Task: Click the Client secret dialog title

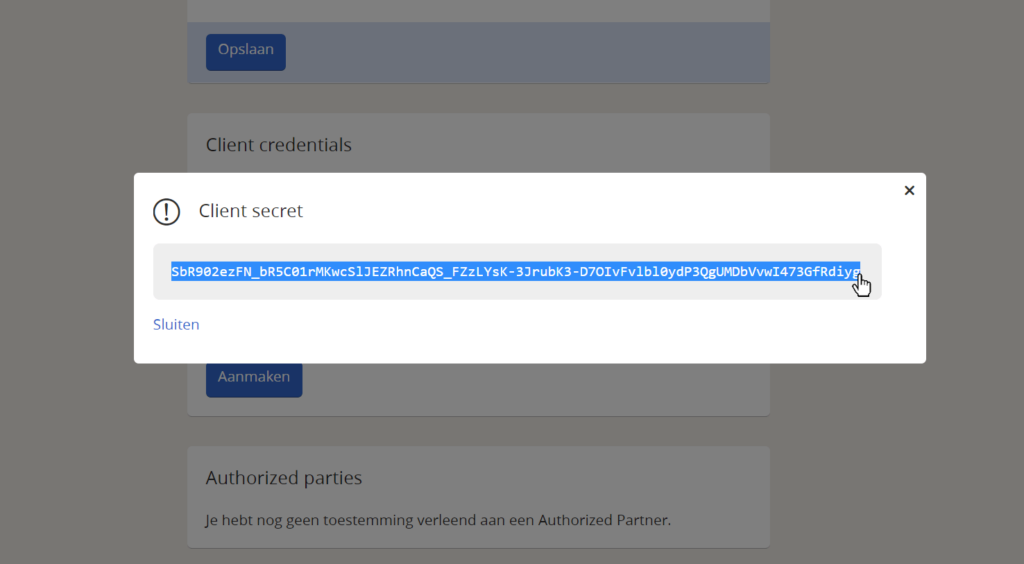Action: 251,211
